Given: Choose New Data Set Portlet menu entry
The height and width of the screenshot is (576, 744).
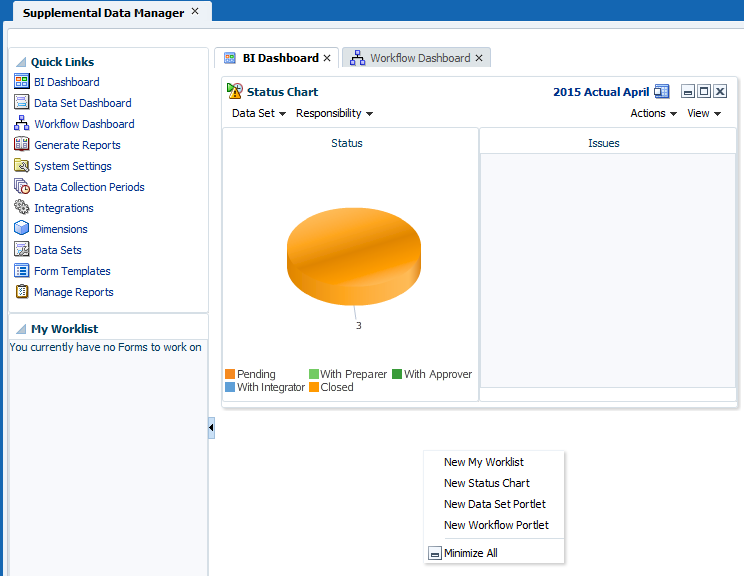Looking at the screenshot, I should pos(493,504).
